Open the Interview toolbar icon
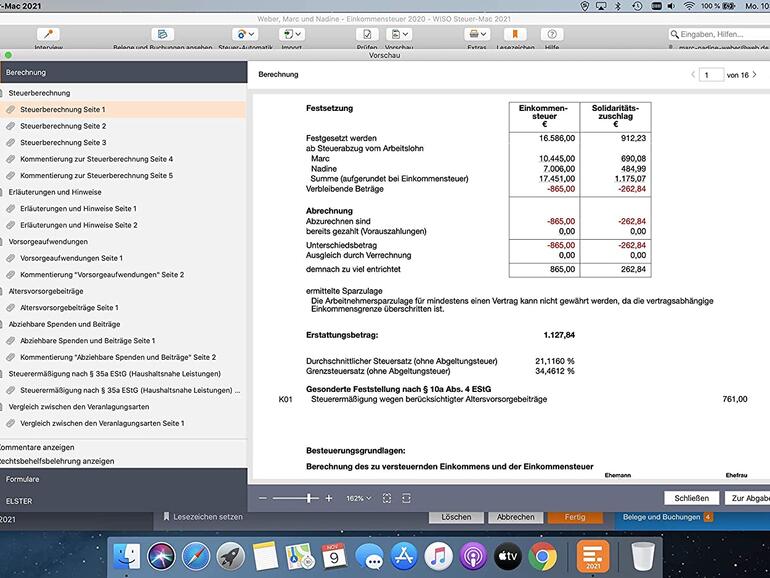The width and height of the screenshot is (770, 578). click(x=48, y=34)
